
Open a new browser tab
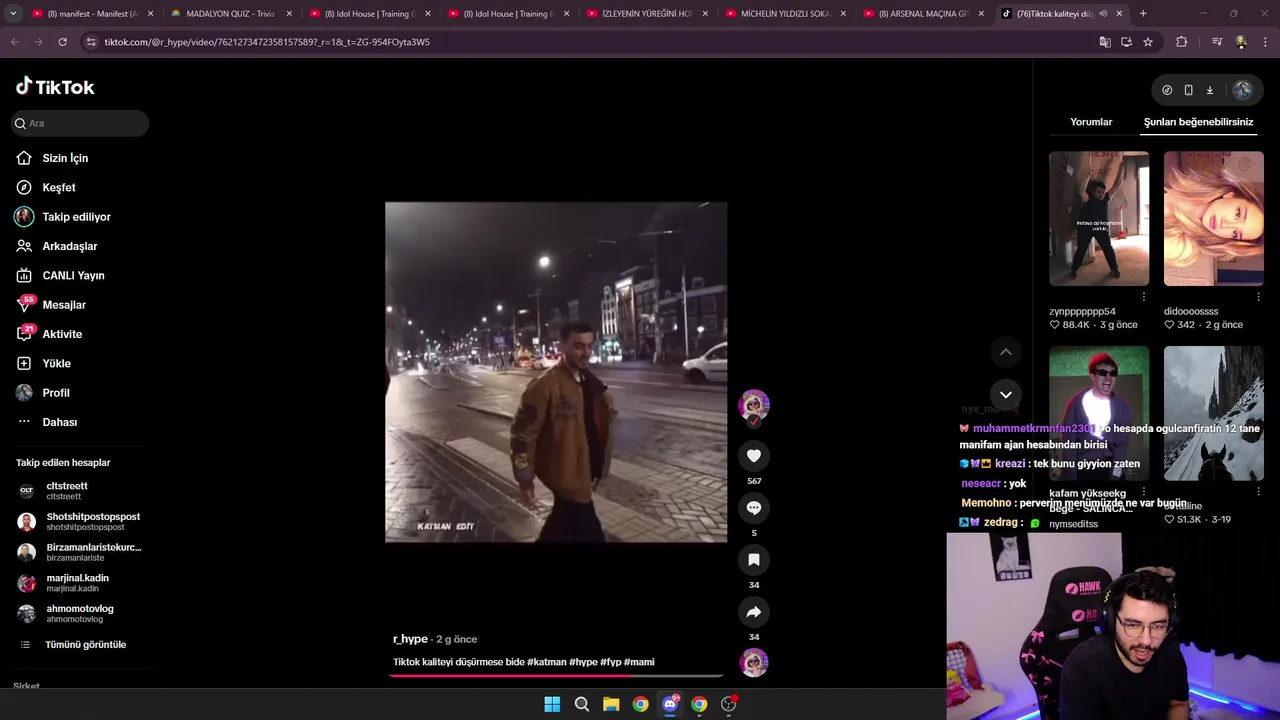pyautogui.click(x=1143, y=14)
